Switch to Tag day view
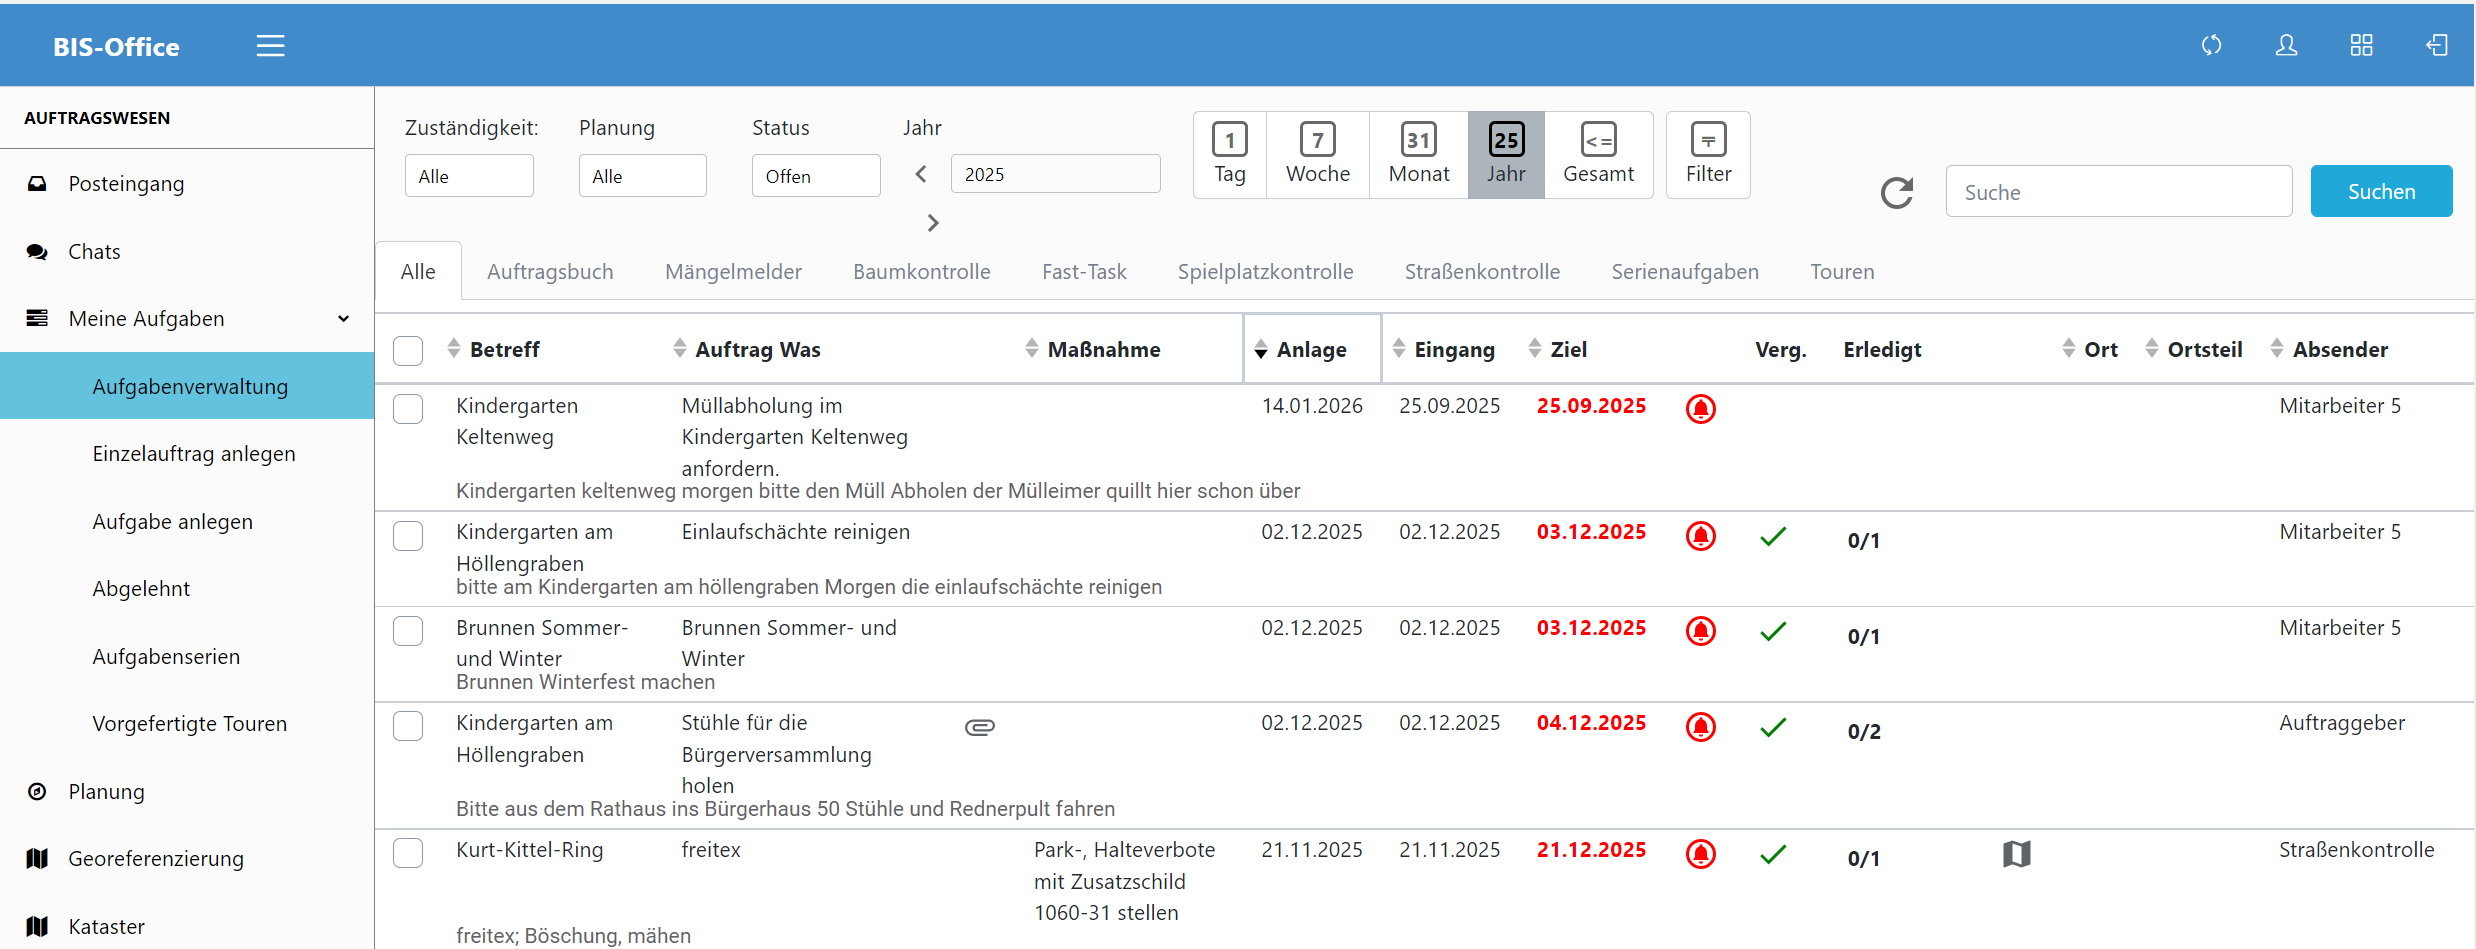 [1230, 155]
